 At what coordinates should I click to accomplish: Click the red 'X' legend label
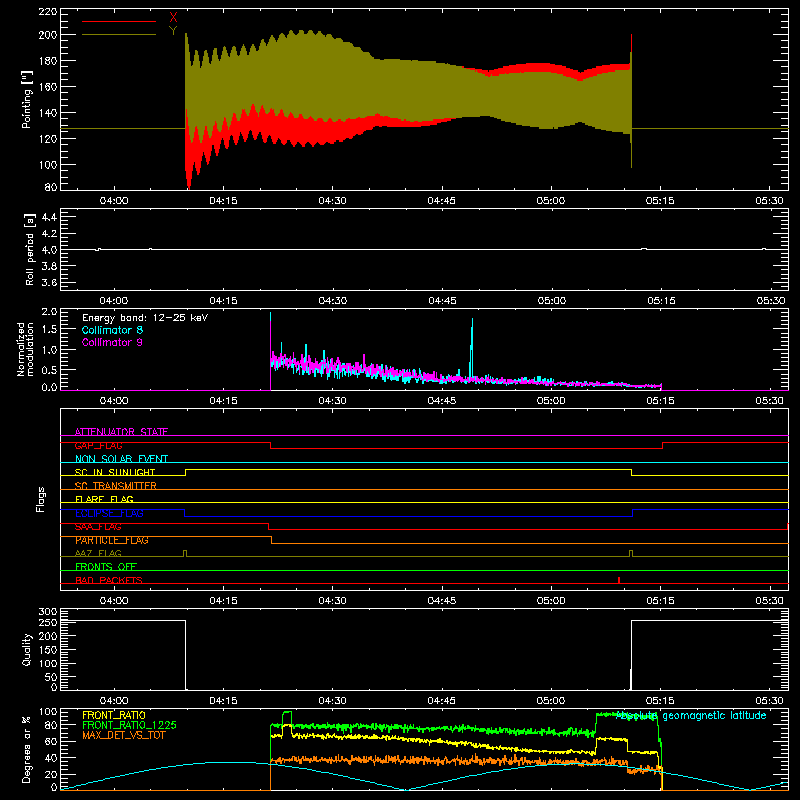click(173, 18)
